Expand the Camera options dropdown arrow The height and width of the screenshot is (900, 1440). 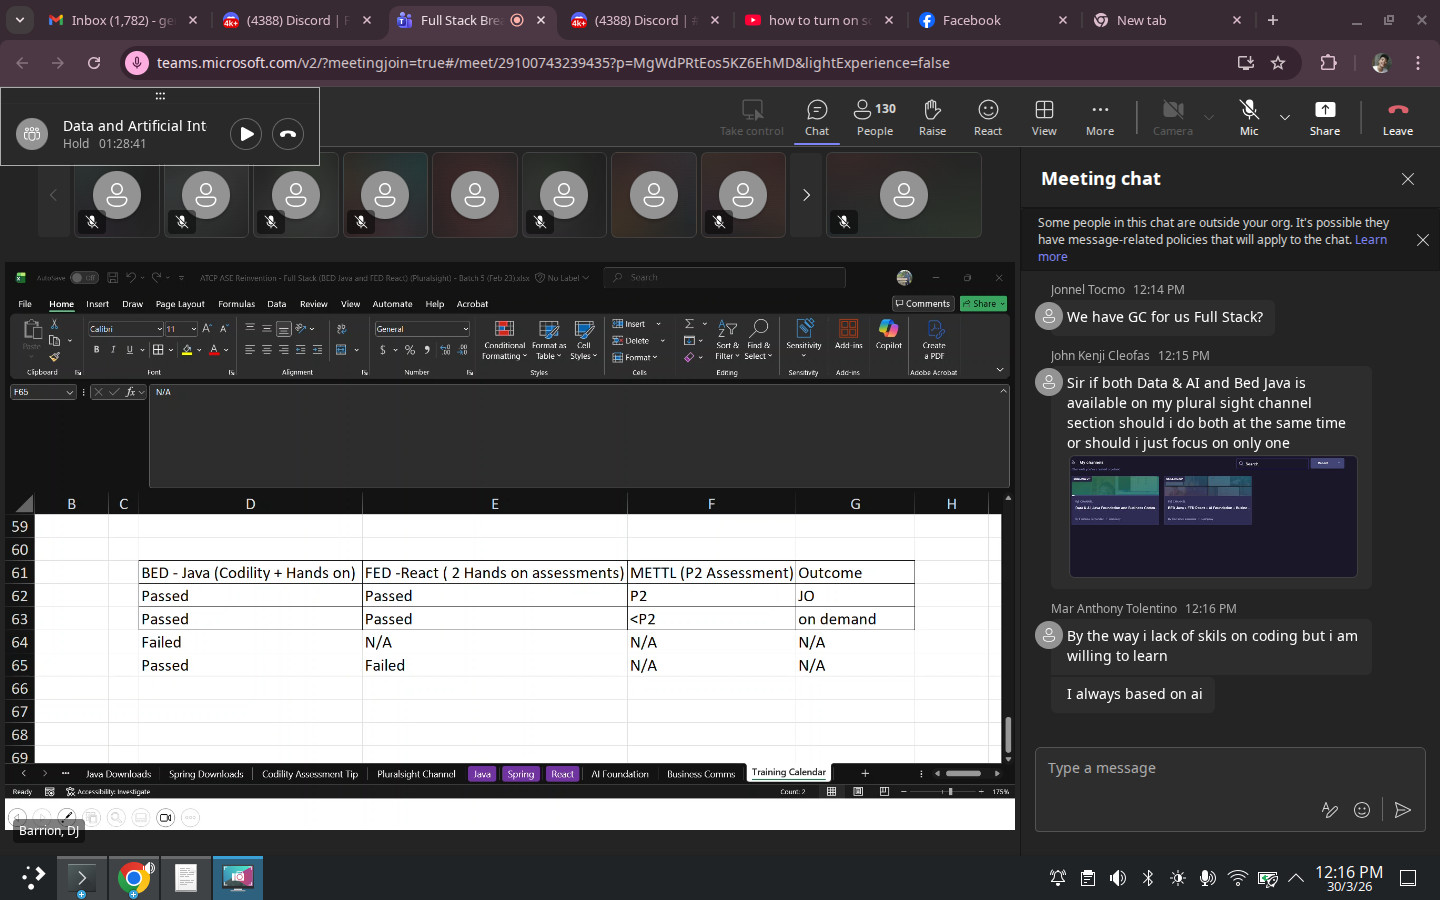click(1209, 117)
